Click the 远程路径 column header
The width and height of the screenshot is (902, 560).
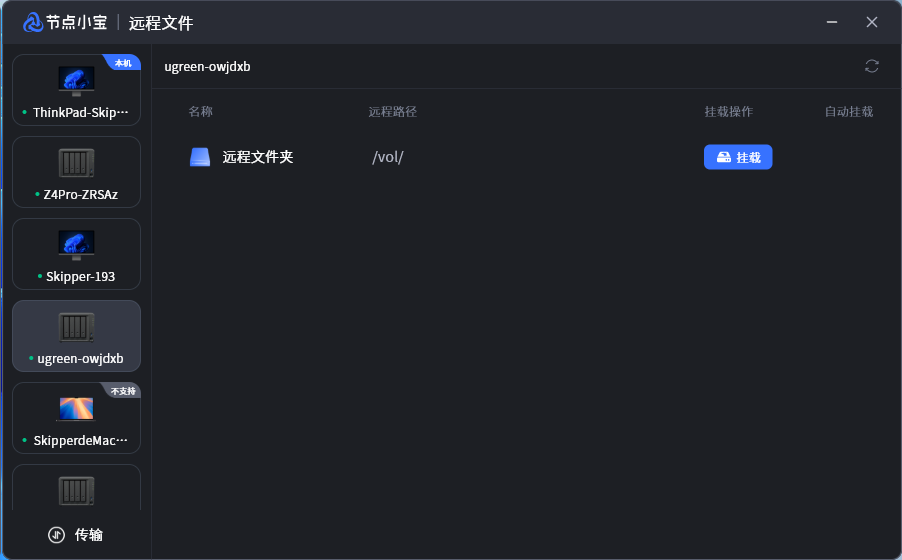coord(392,112)
